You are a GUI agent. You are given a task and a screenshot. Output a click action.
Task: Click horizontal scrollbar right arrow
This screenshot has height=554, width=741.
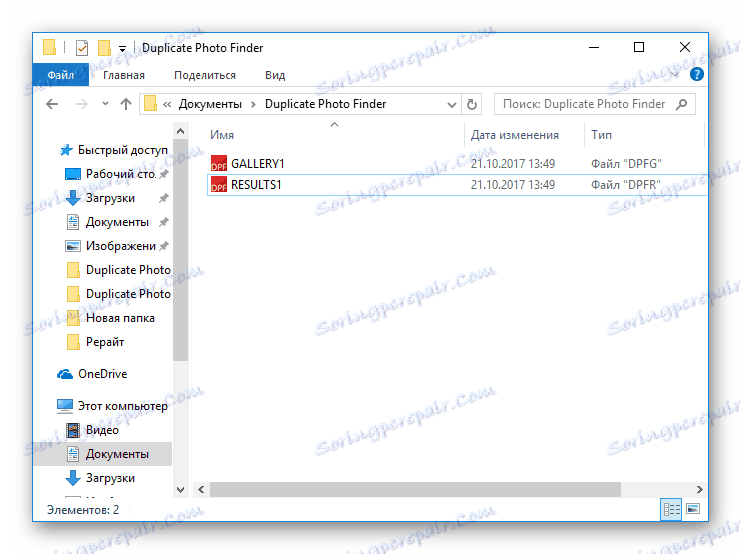click(699, 489)
